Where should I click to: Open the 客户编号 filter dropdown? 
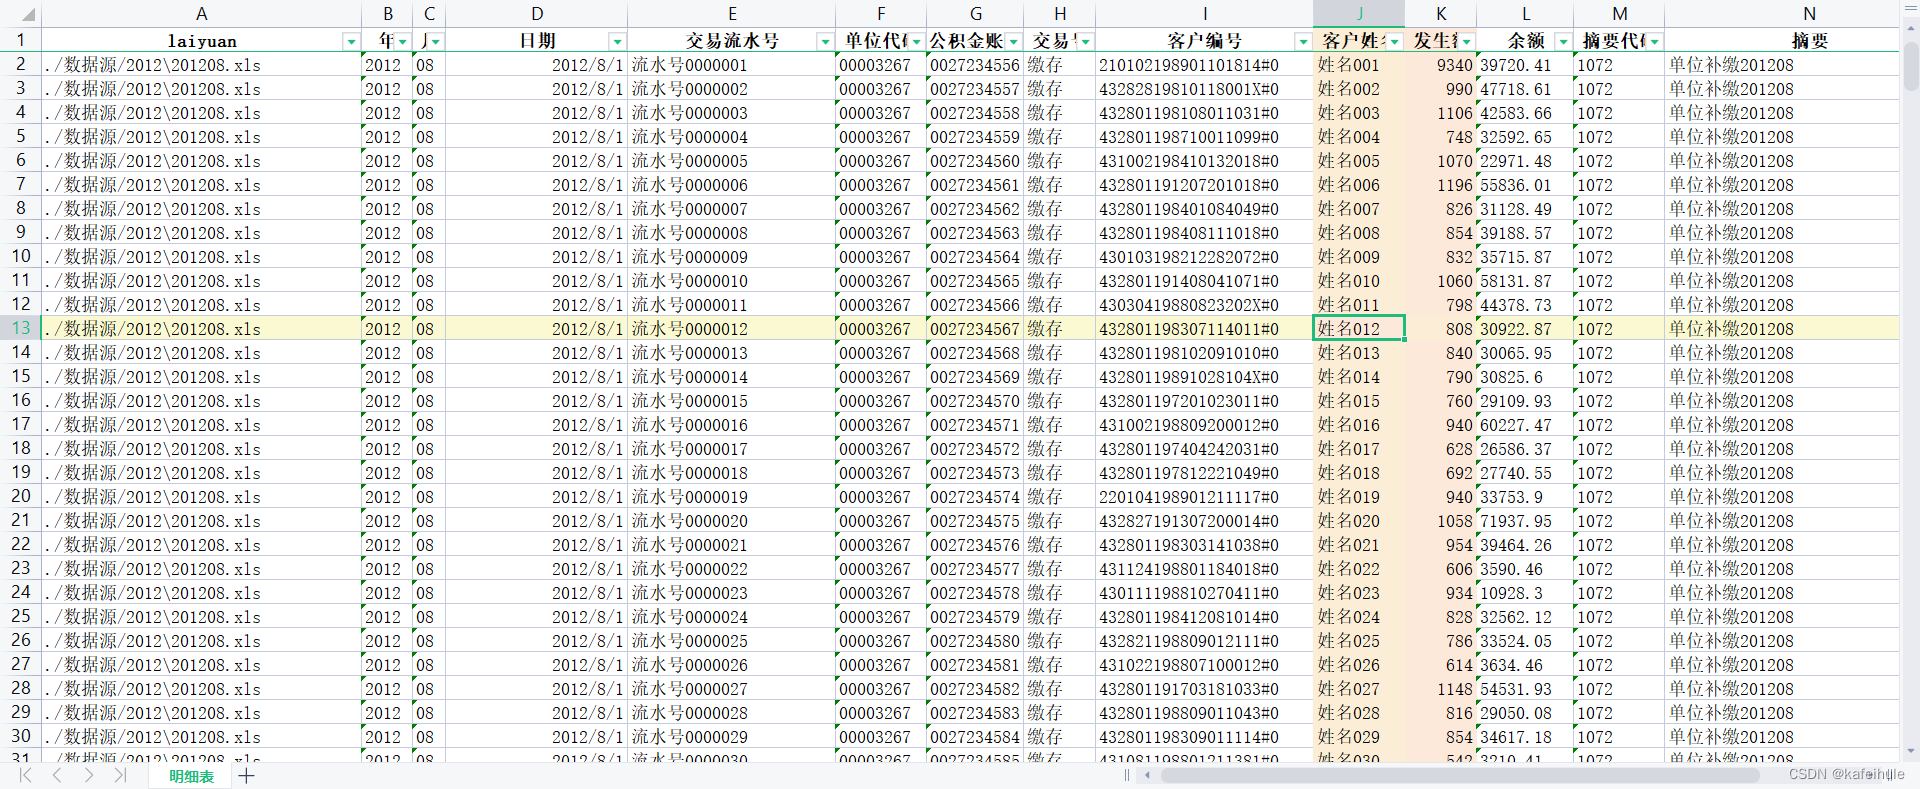click(x=1303, y=41)
